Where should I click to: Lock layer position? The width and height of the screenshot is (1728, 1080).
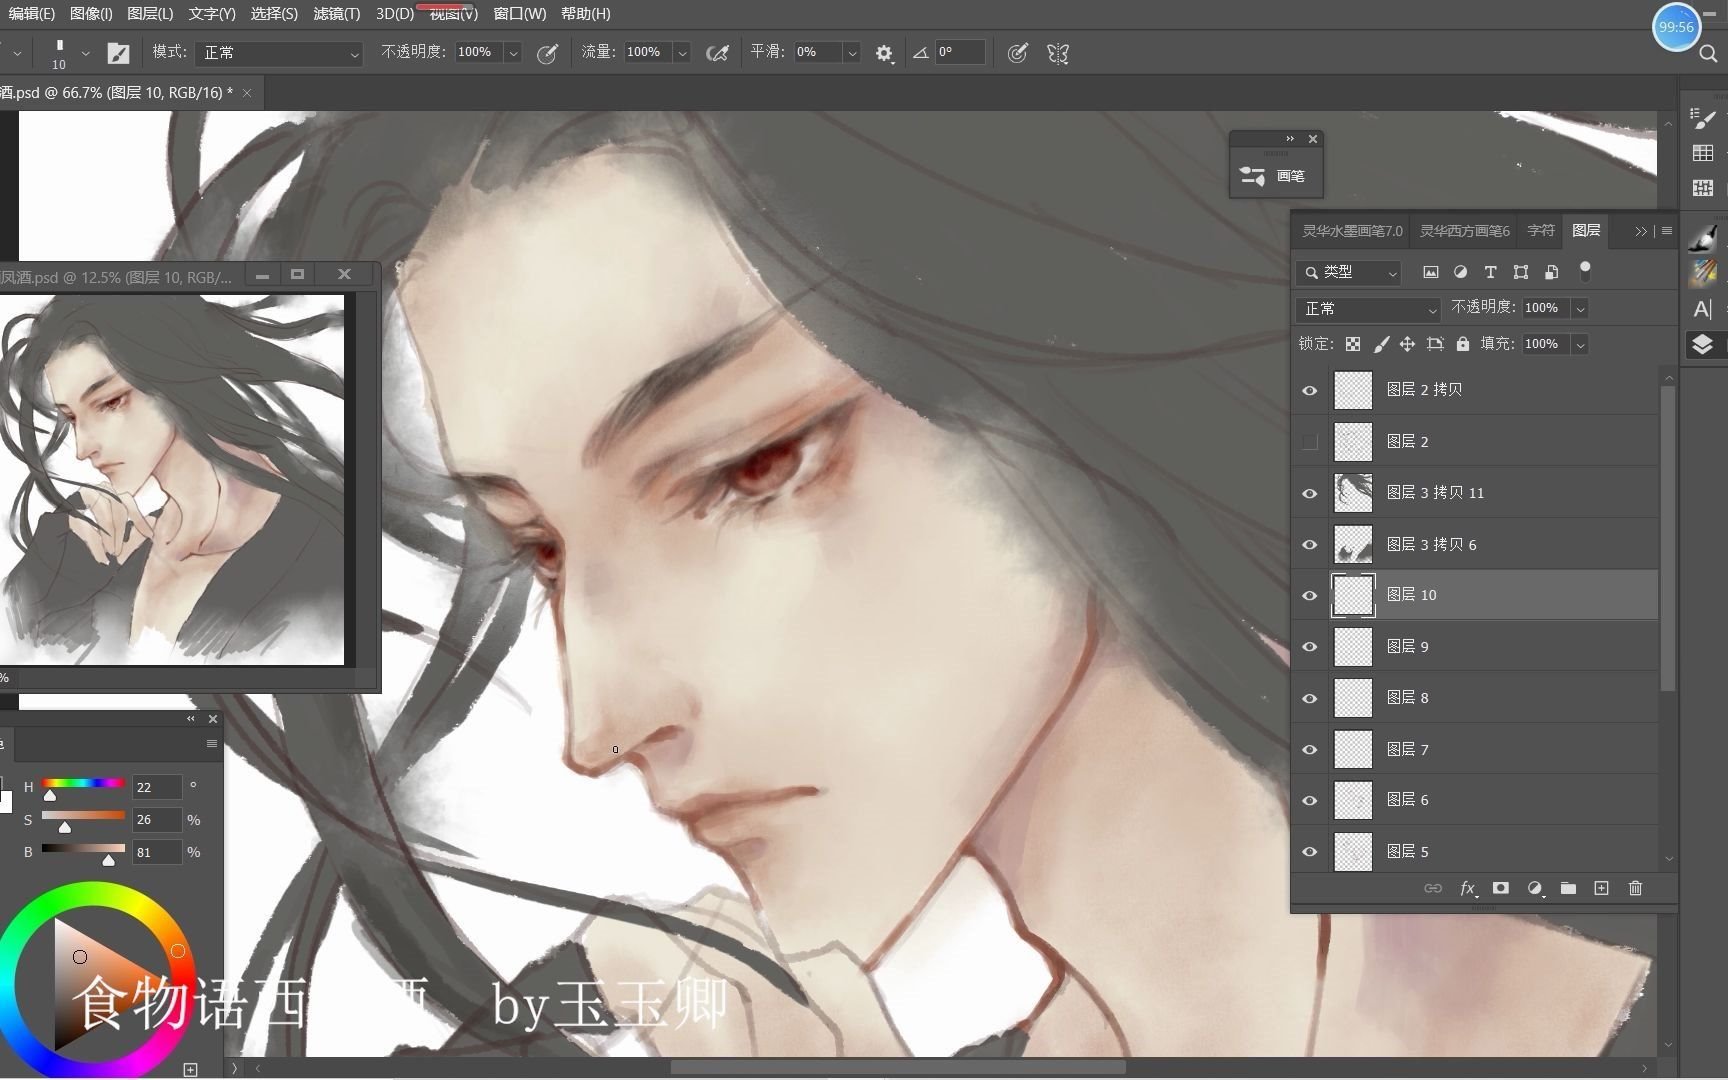coord(1407,344)
